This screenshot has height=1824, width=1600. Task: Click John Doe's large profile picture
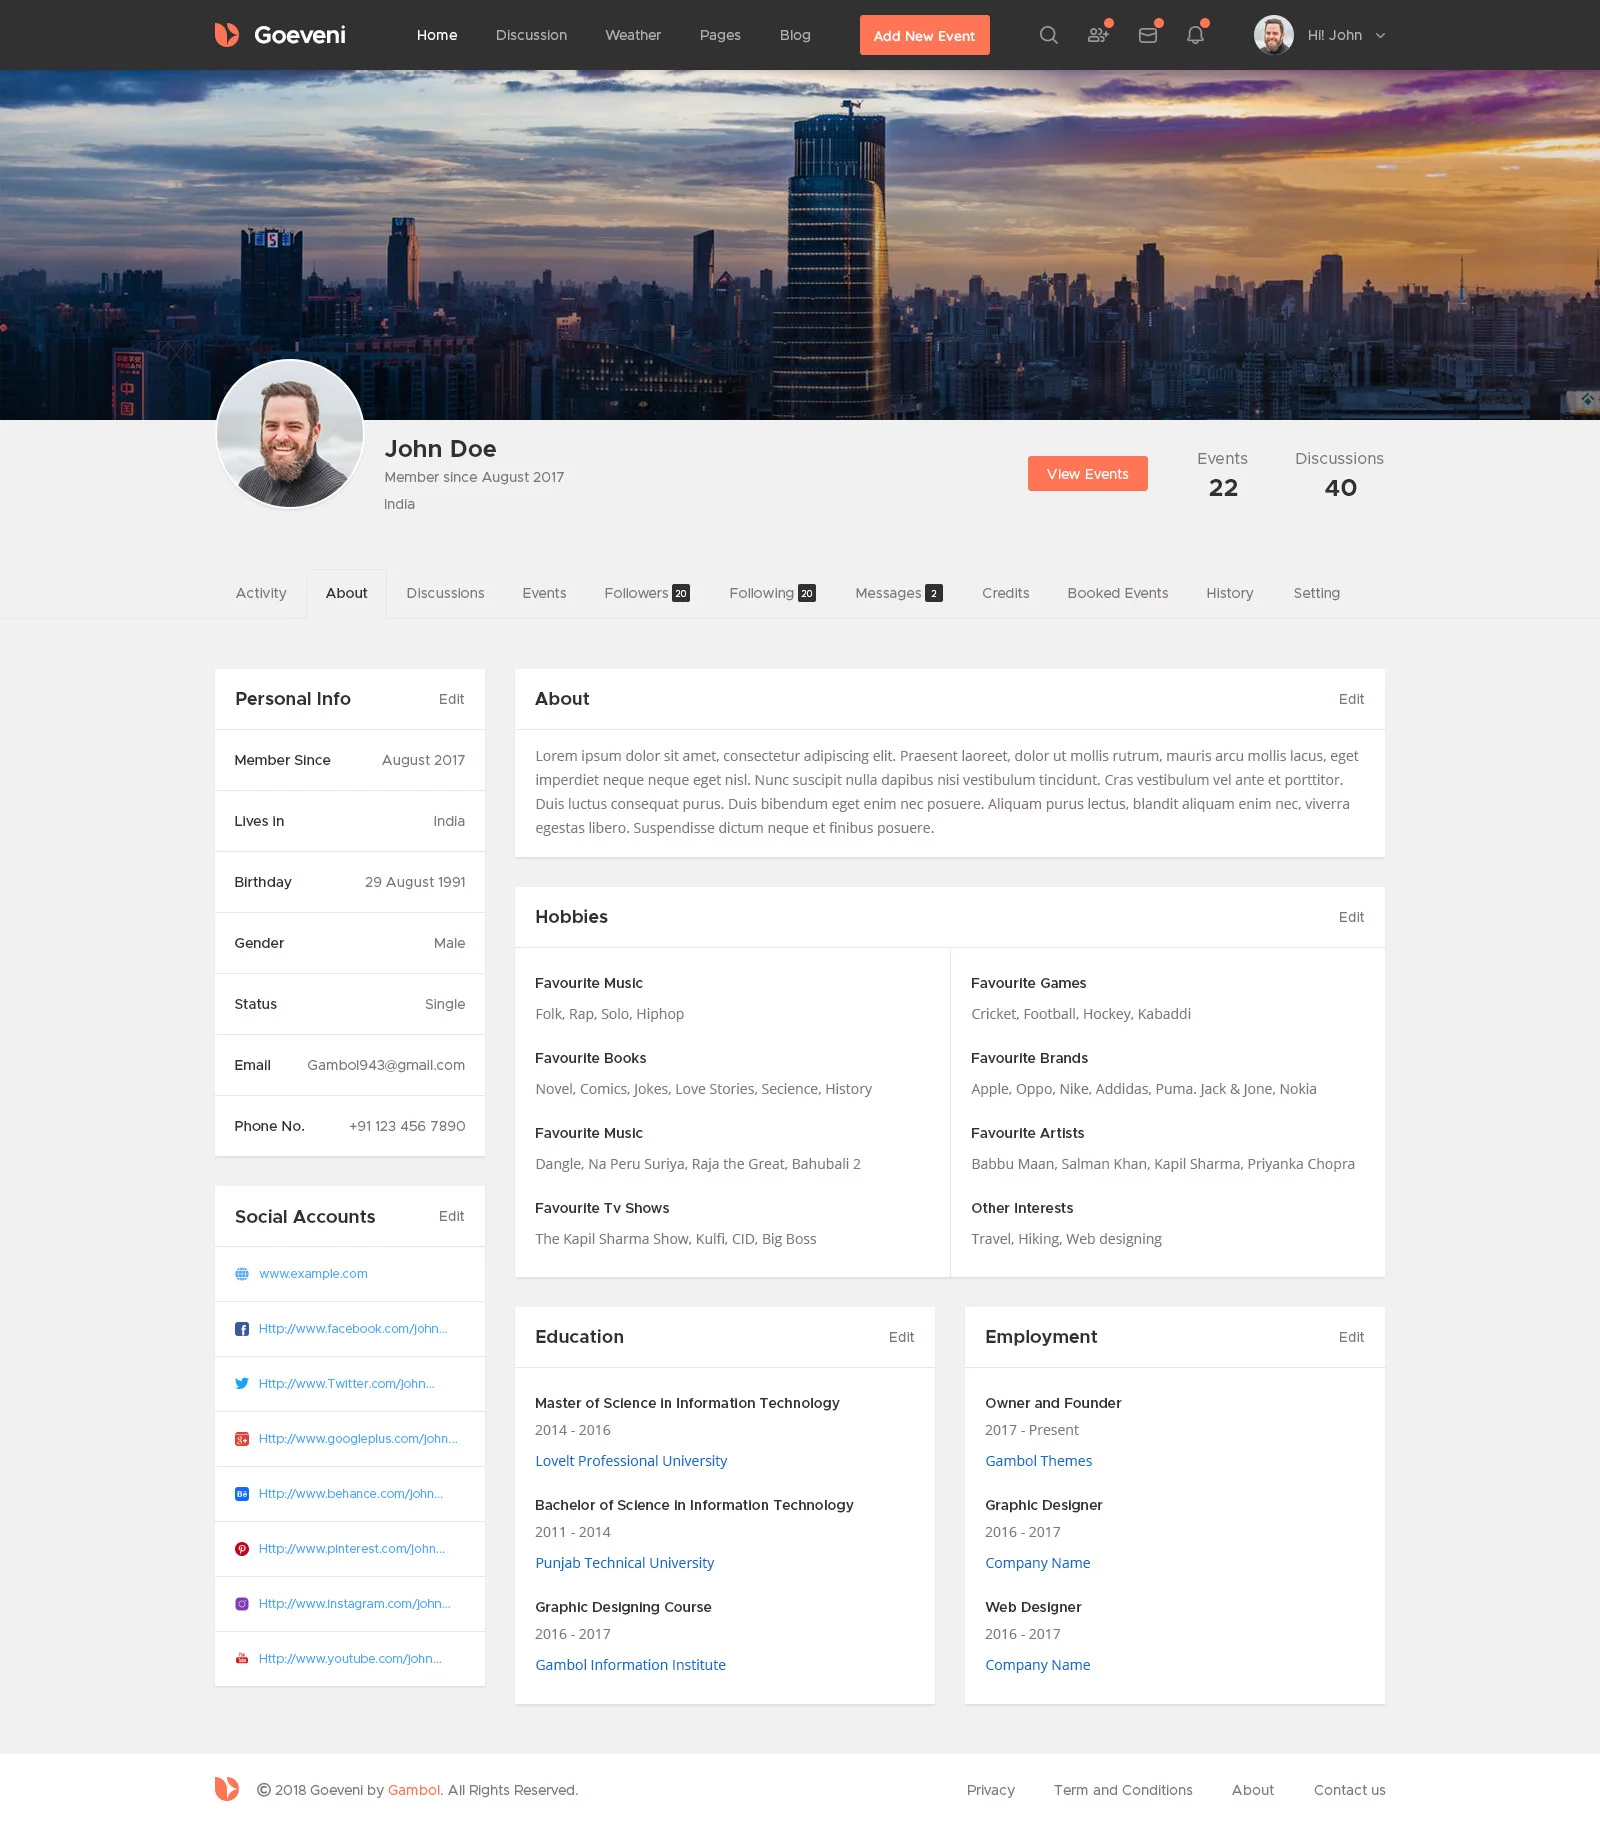tap(290, 434)
